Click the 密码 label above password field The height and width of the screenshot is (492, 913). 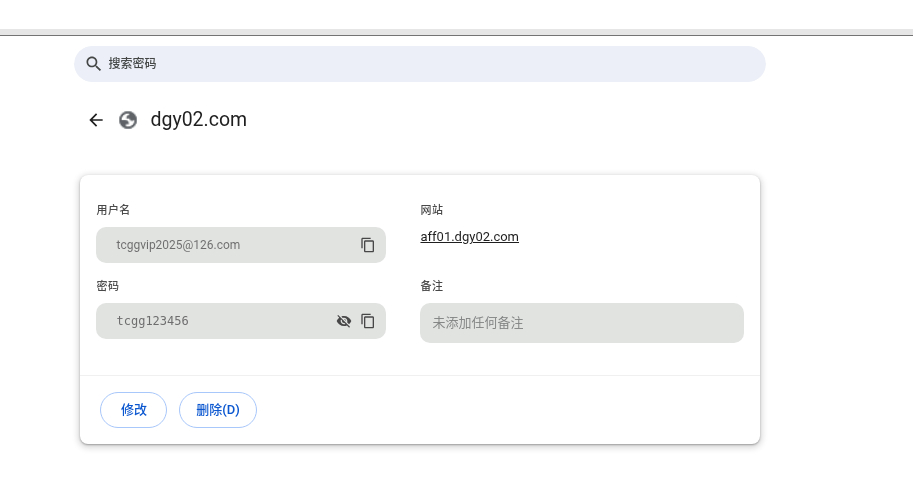[108, 286]
